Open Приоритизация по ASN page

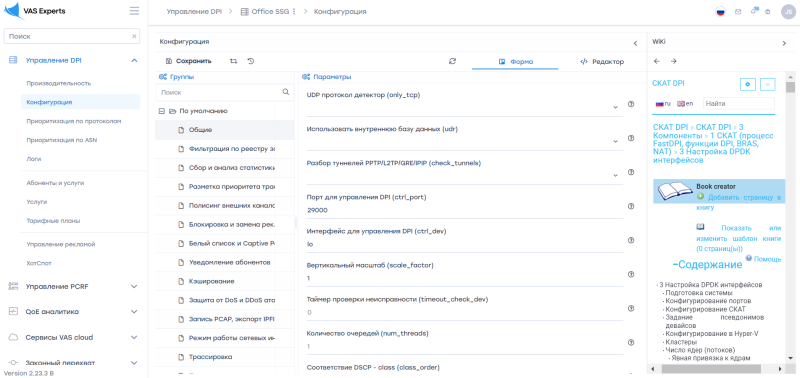tap(61, 140)
